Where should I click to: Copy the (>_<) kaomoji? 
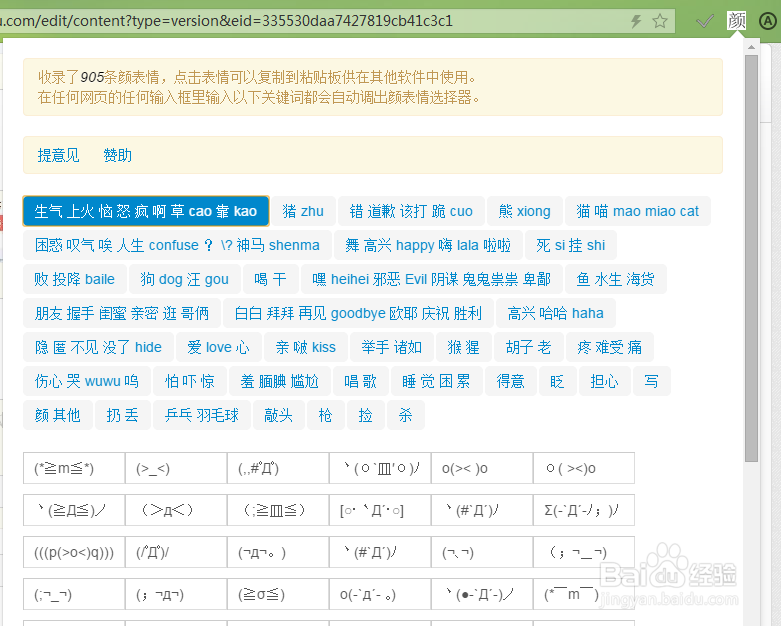176,468
